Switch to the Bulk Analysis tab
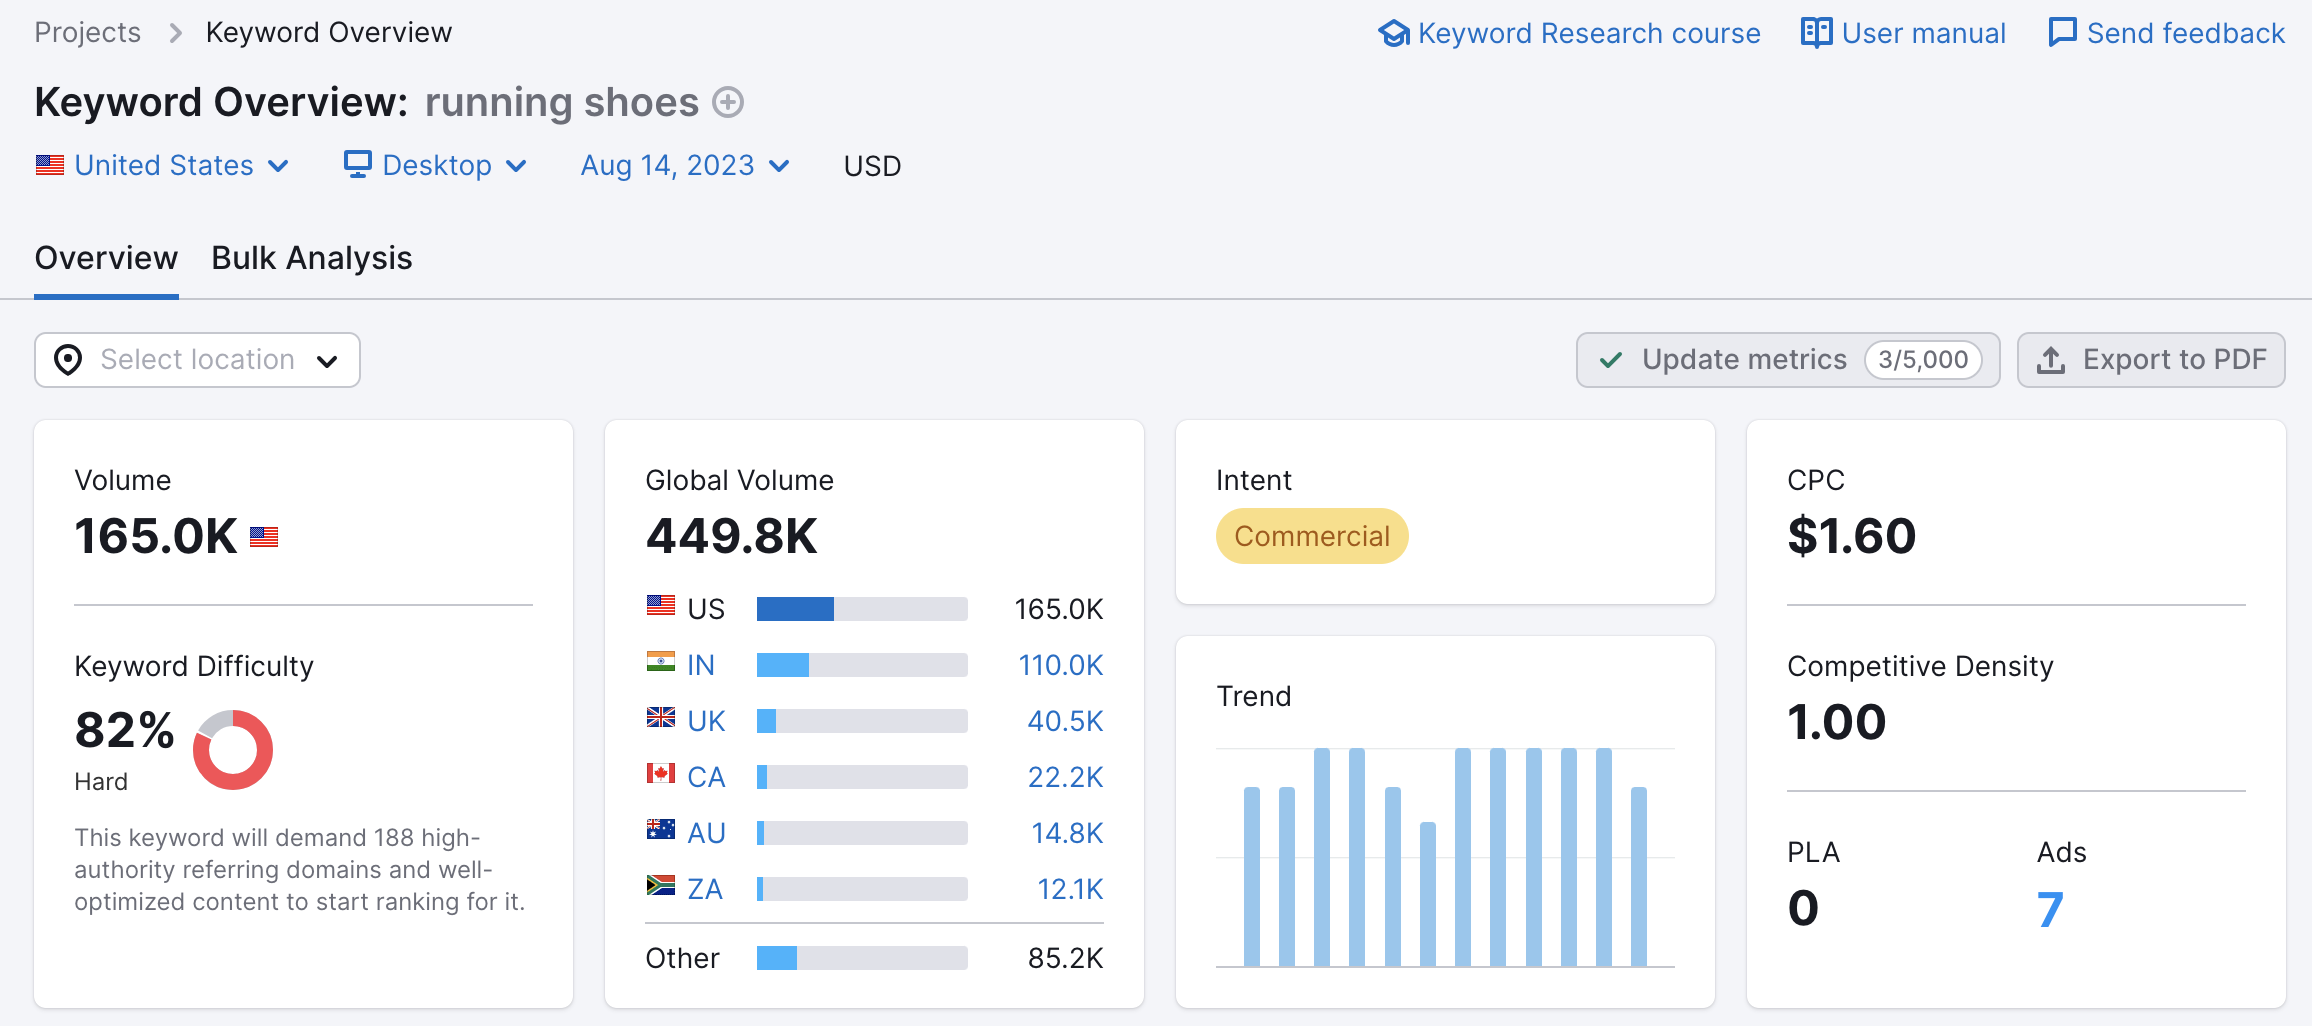 (x=312, y=259)
